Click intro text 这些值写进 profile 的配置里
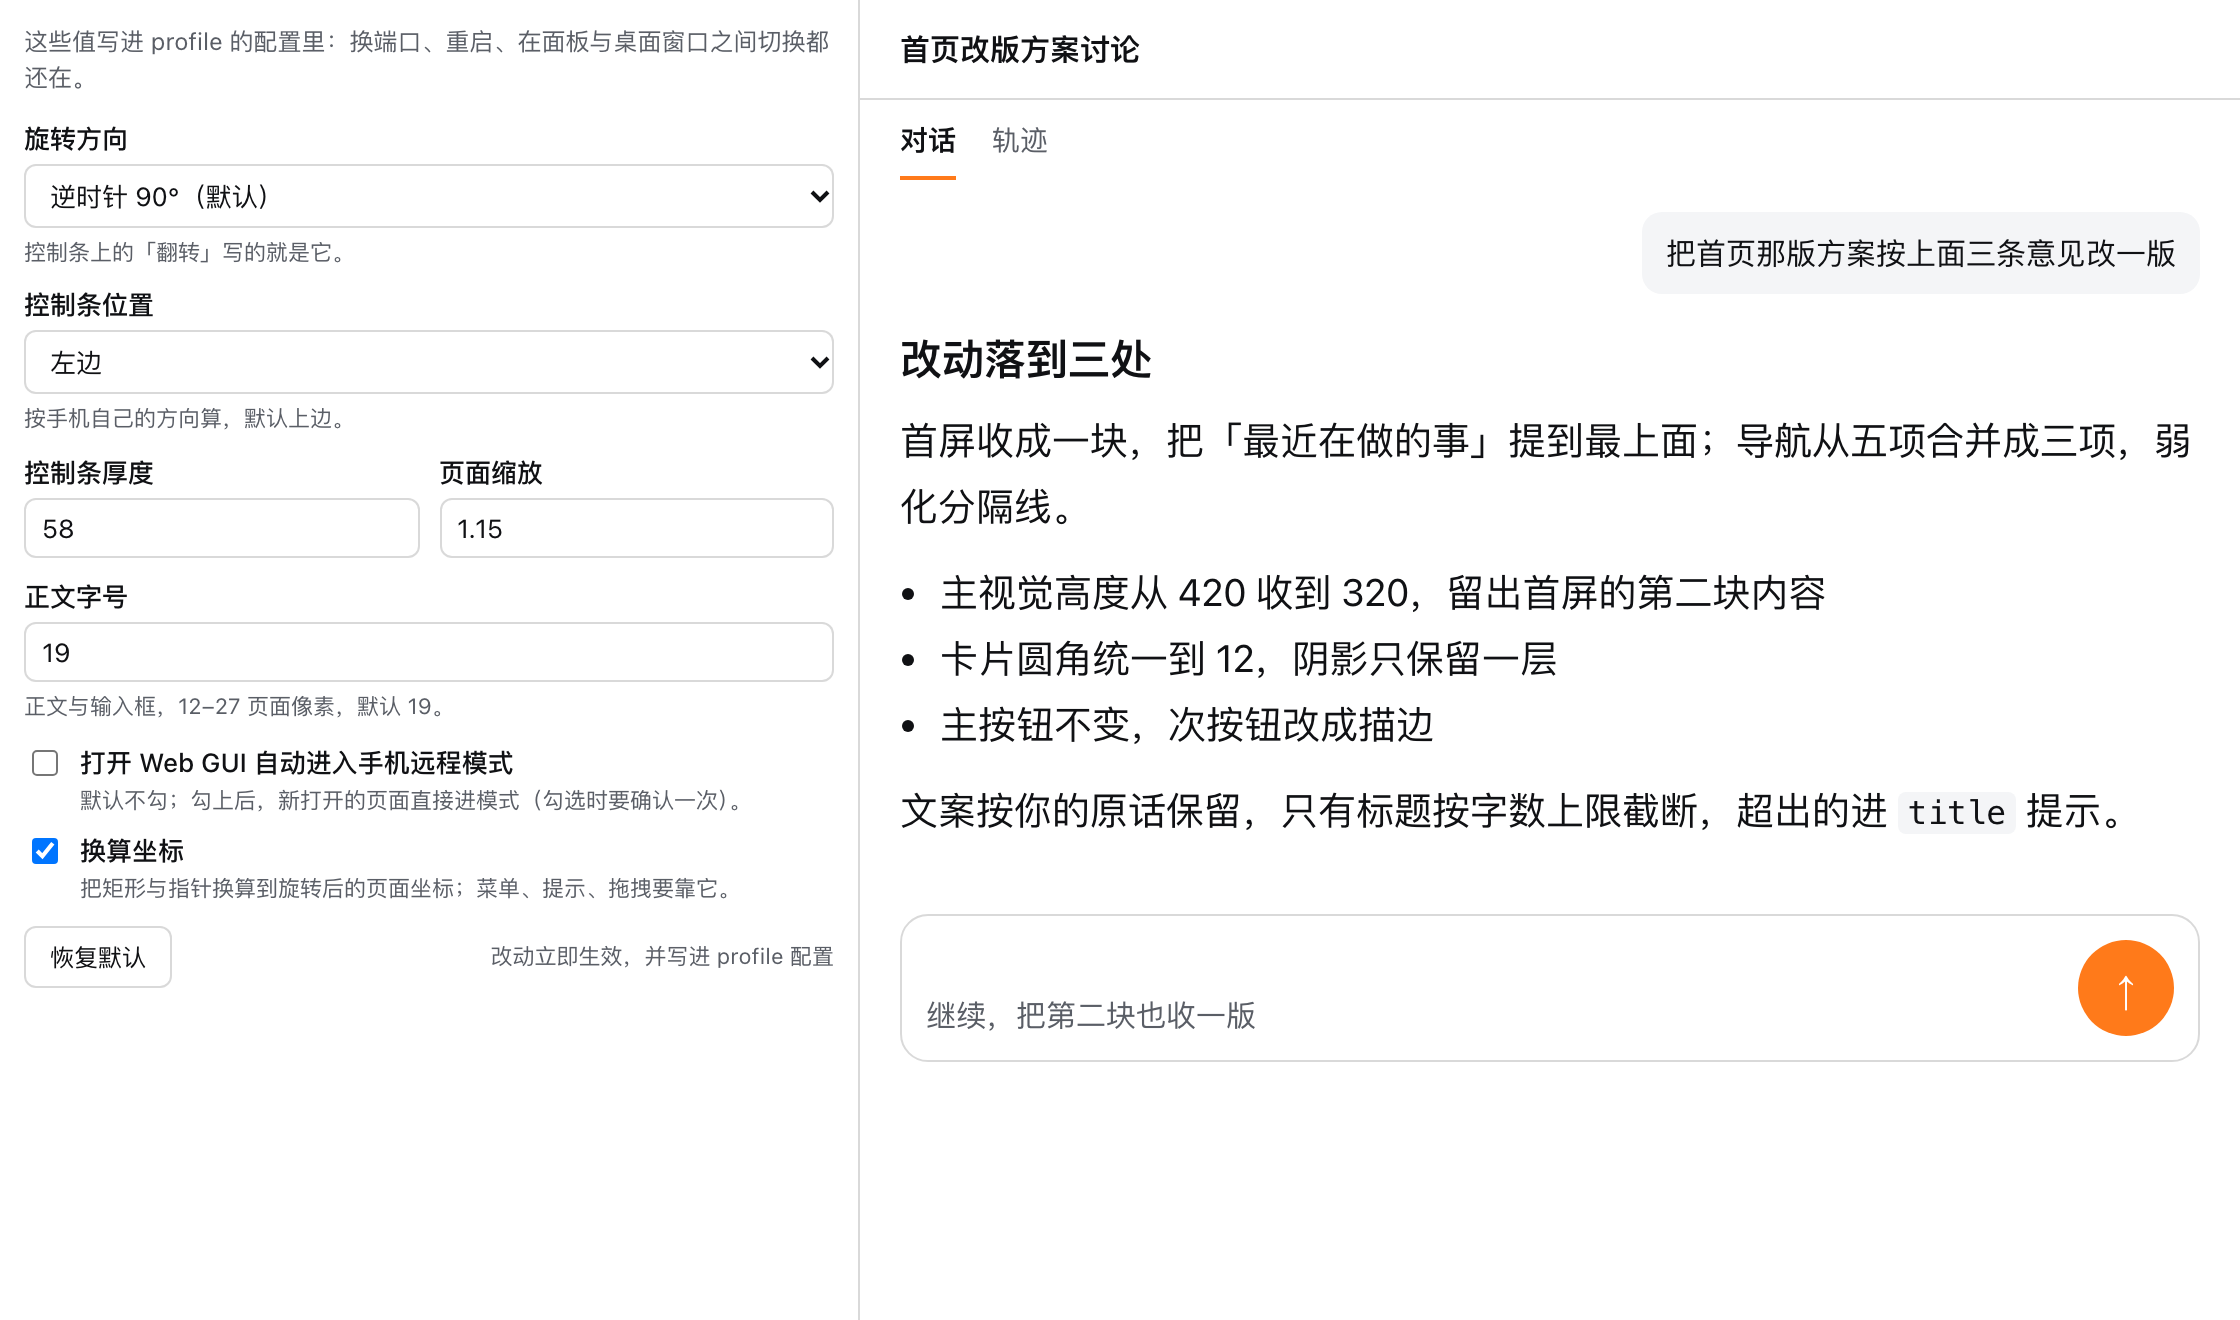Viewport: 2240px width, 1320px height. click(427, 59)
